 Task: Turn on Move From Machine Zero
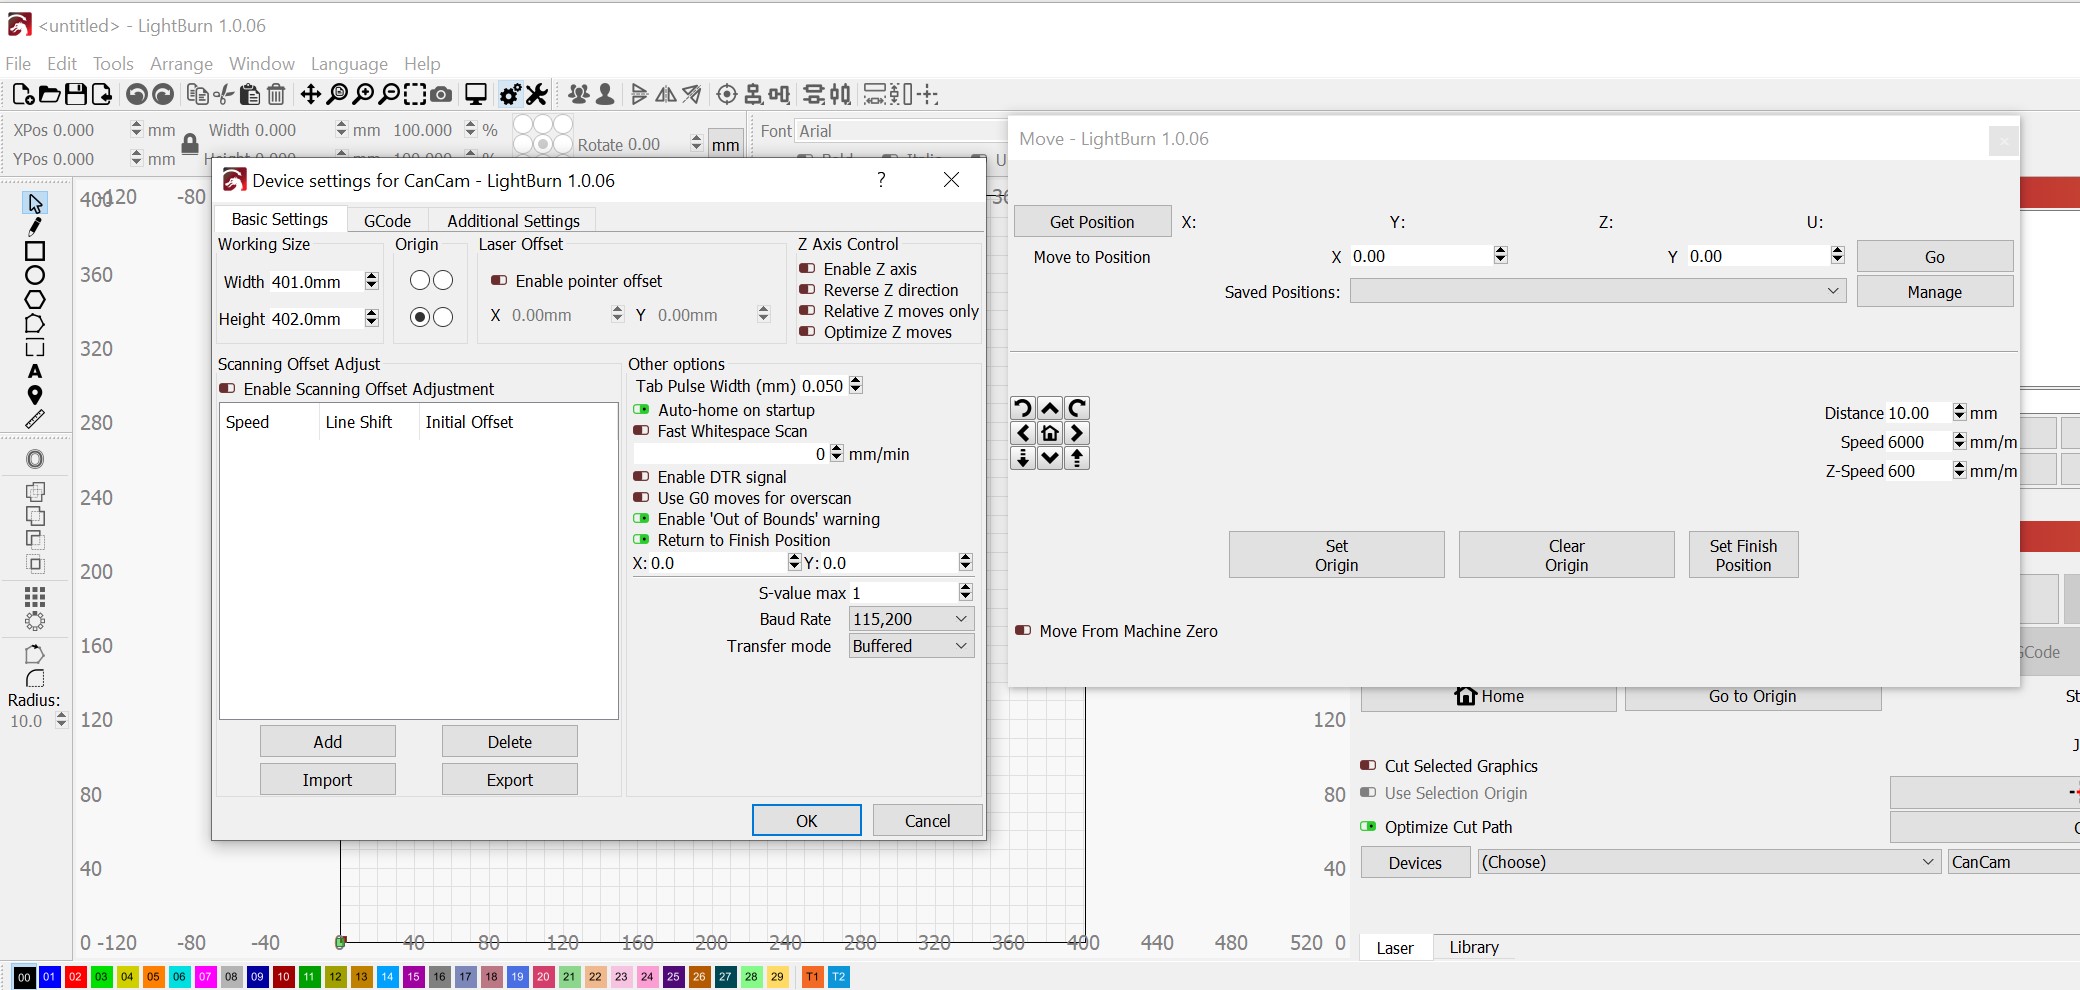[1023, 631]
